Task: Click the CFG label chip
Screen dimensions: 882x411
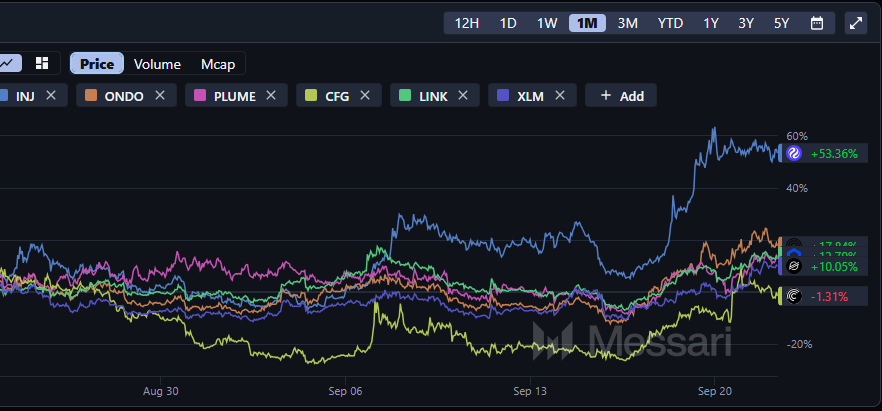Action: click(x=339, y=96)
